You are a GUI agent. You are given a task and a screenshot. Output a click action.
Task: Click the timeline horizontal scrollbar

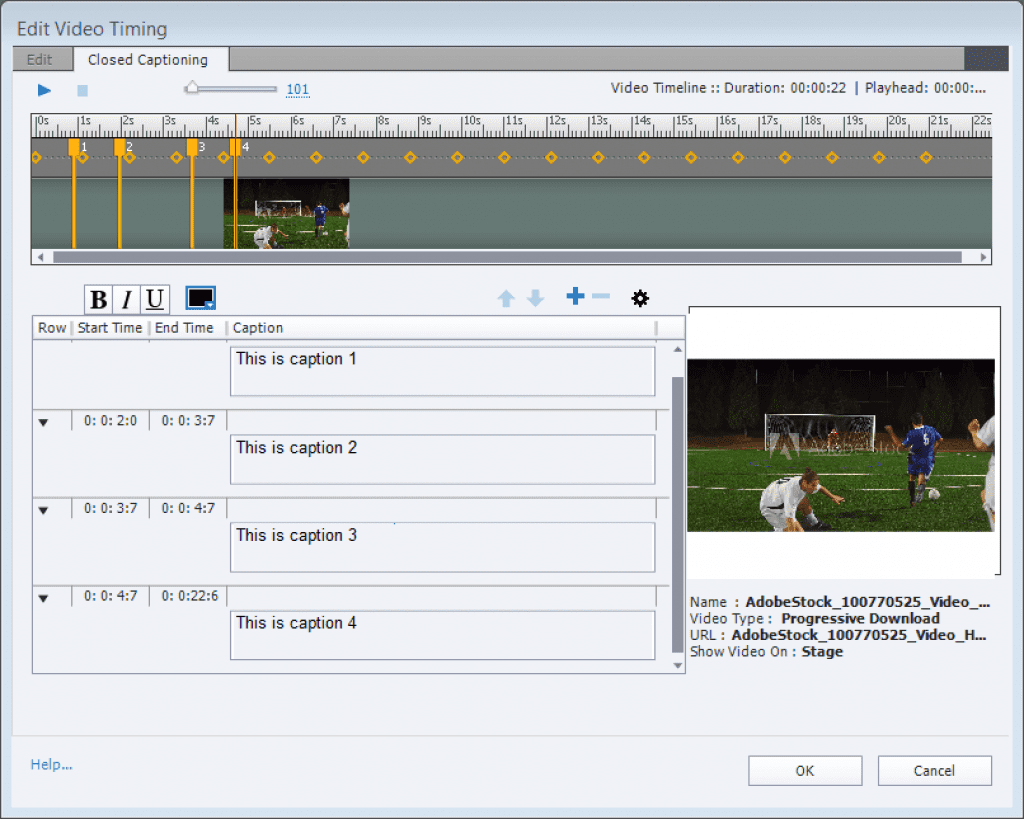[x=507, y=257]
